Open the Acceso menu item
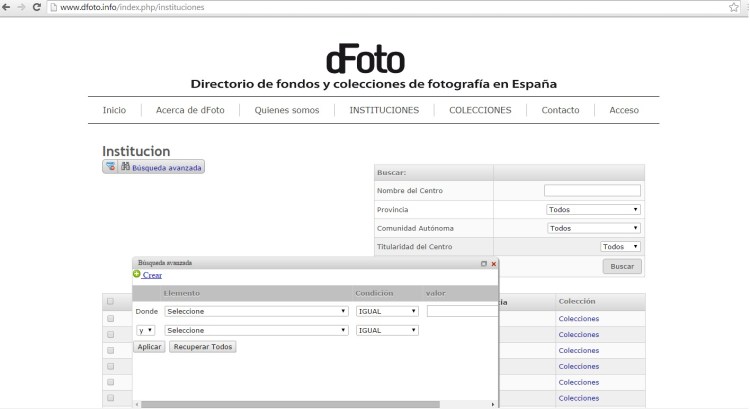The width and height of the screenshot is (750, 409). pos(624,110)
